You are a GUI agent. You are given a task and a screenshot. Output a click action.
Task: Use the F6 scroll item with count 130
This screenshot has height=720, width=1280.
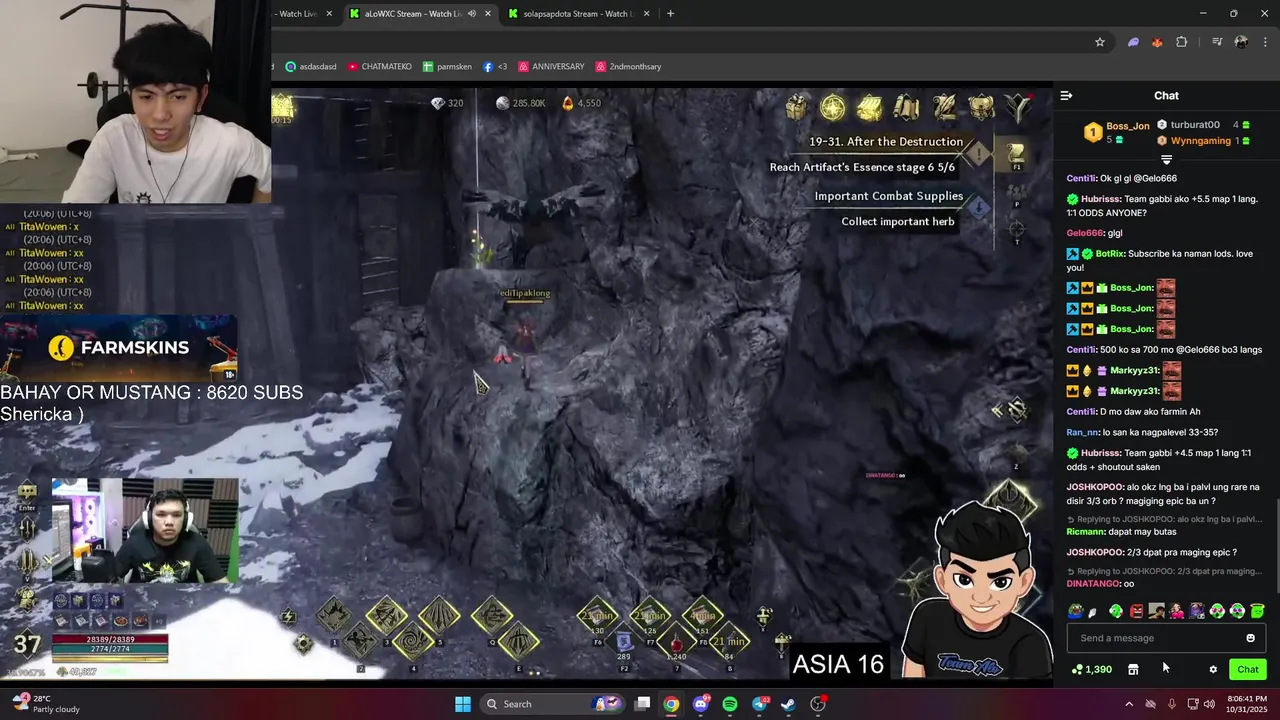tap(598, 615)
